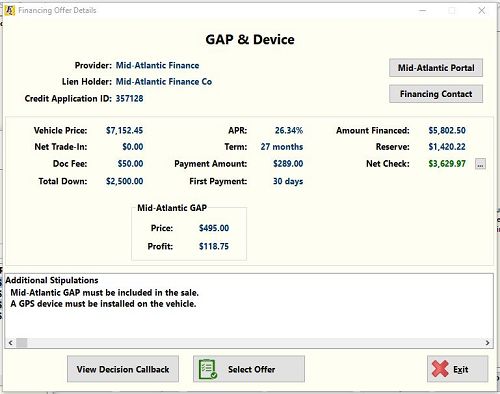
Task: Click the Additional Stipulations header
Action: [x=52, y=280]
